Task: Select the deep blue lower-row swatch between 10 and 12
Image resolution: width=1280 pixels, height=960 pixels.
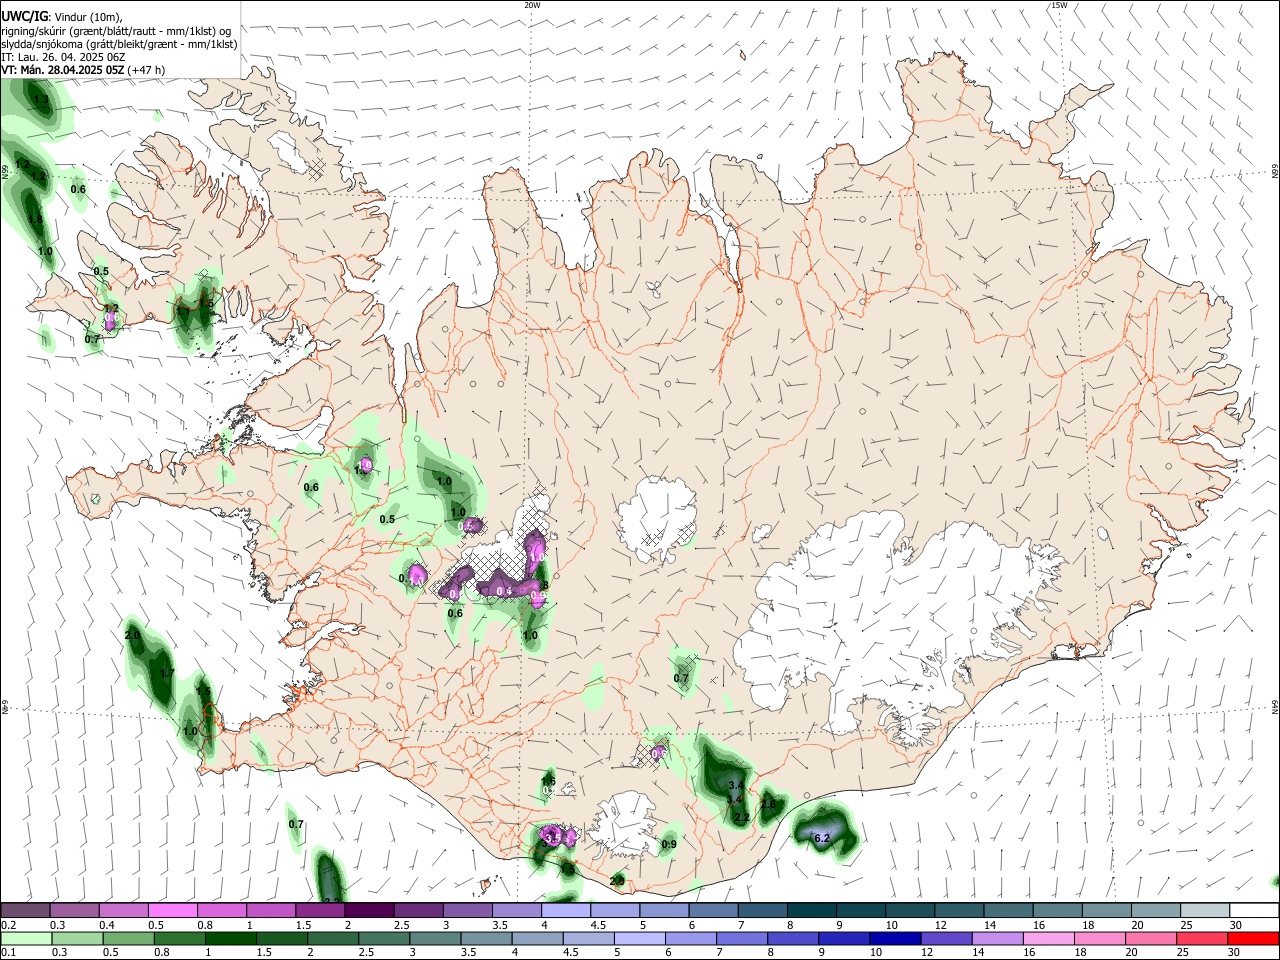Action: pyautogui.click(x=893, y=938)
